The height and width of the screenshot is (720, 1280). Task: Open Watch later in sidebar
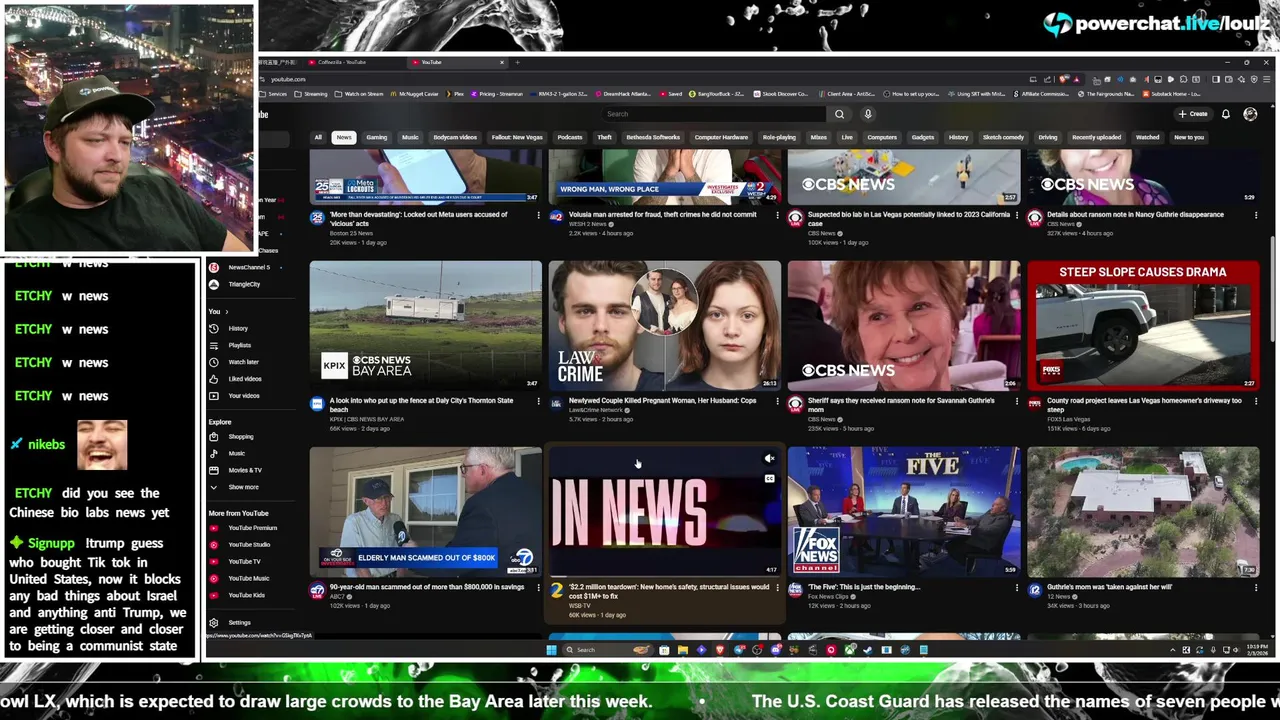(243, 362)
